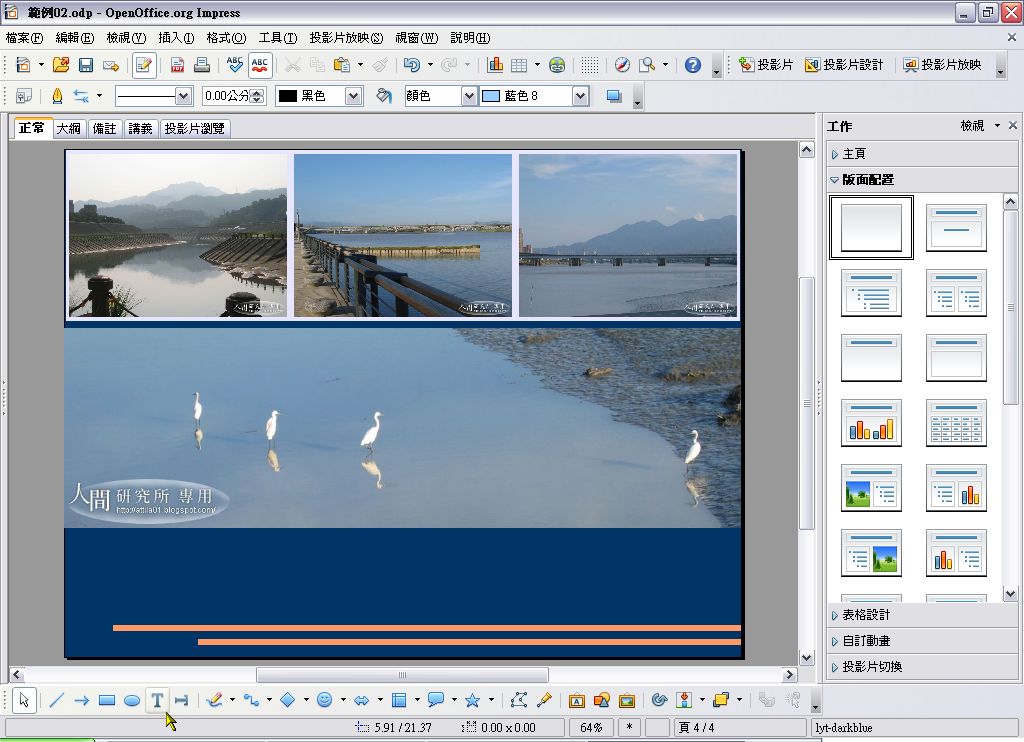The width and height of the screenshot is (1024, 742).
Task: Select the vertical text tool
Action: pos(182,700)
